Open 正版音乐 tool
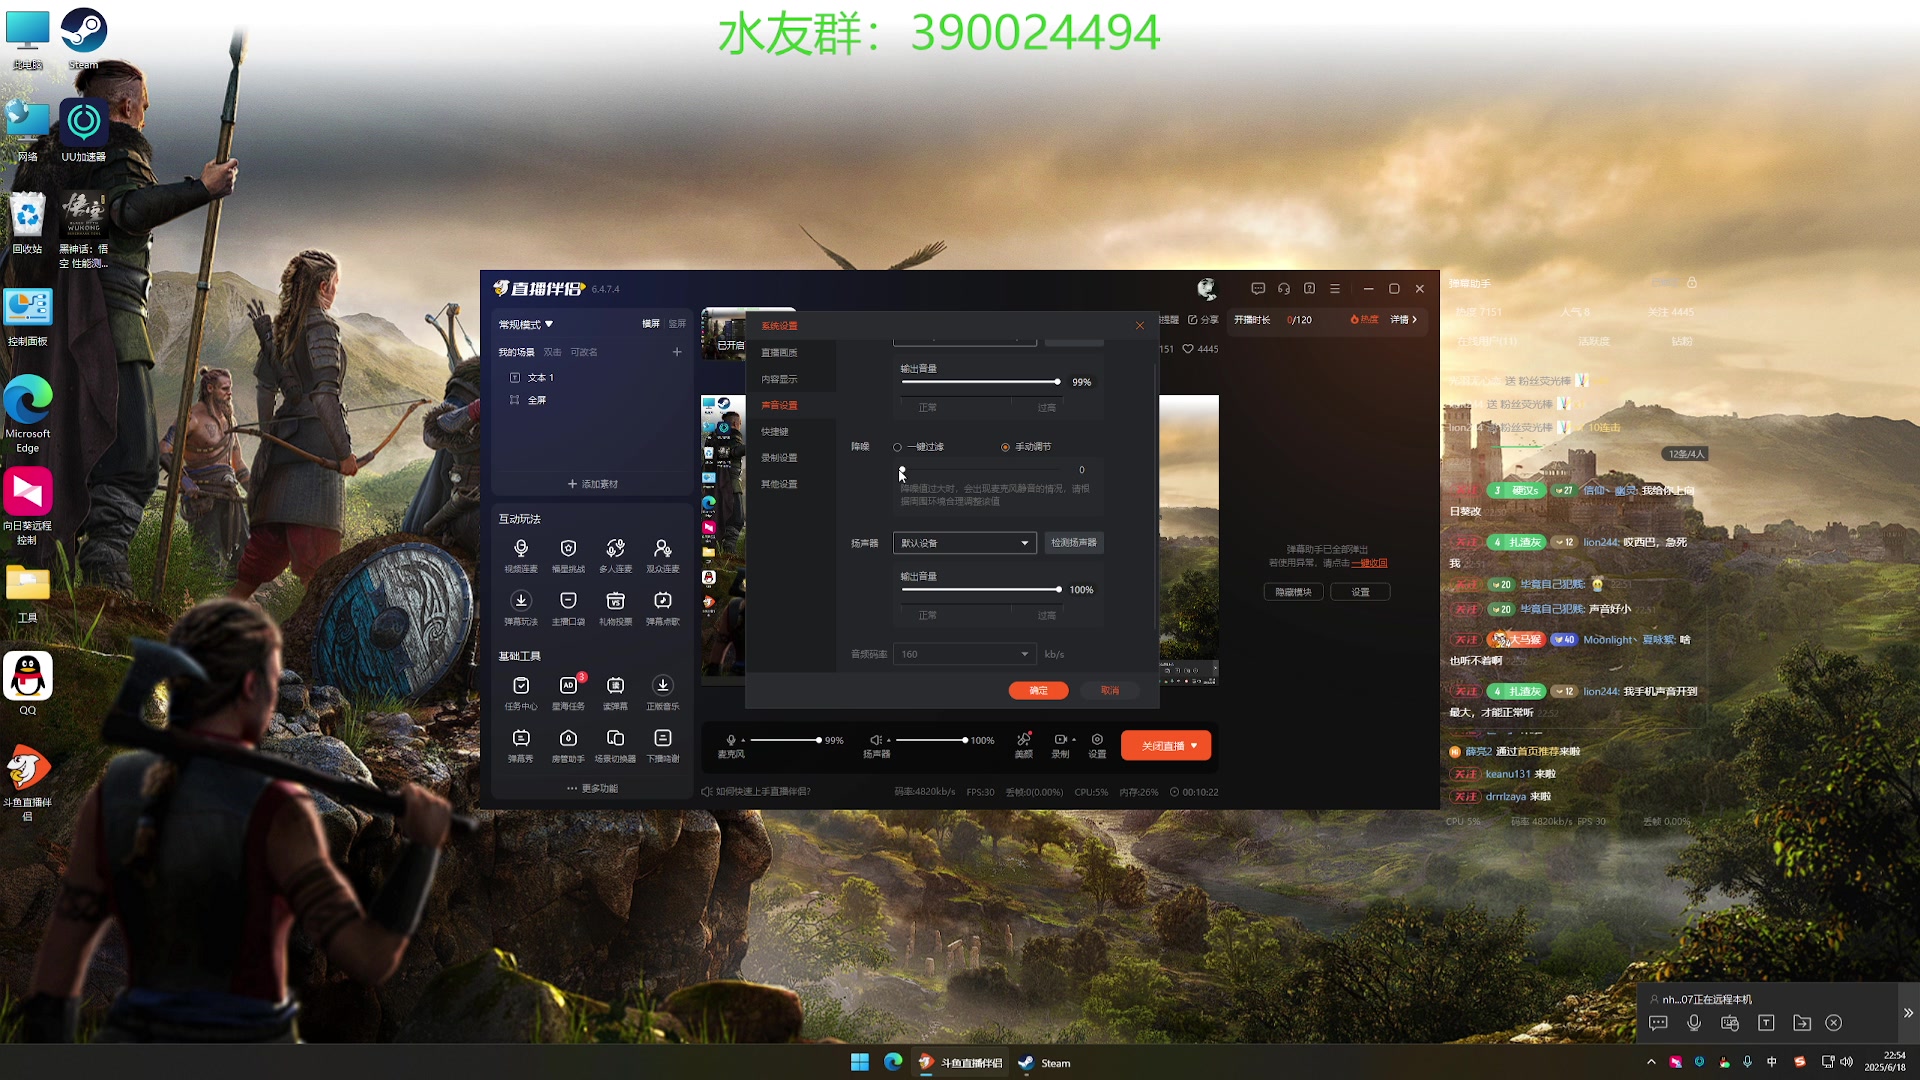 pyautogui.click(x=662, y=692)
